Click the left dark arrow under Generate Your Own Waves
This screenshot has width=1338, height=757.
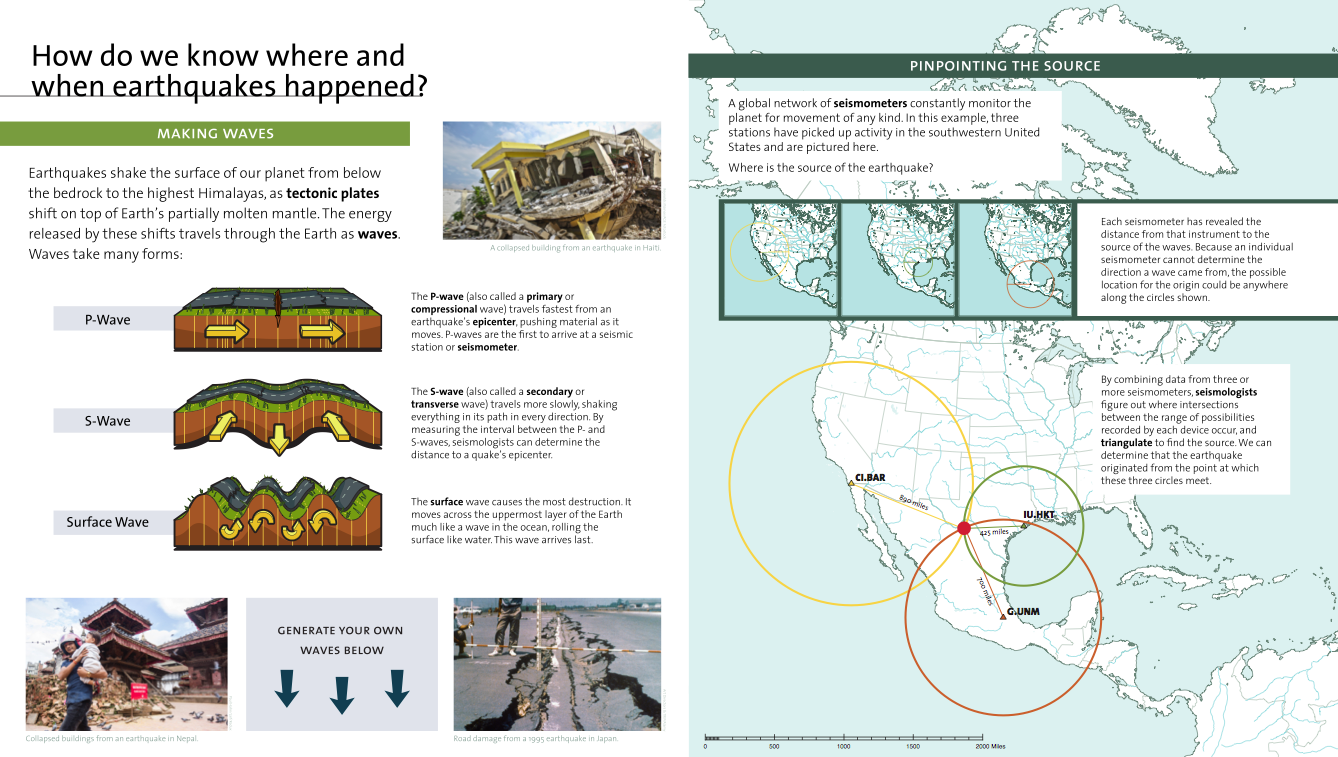(287, 690)
